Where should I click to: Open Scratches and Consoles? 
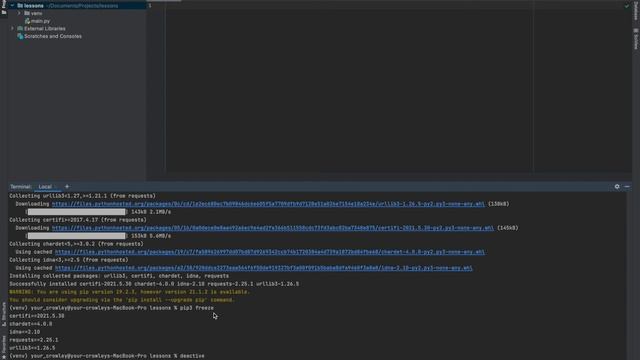(x=53, y=36)
